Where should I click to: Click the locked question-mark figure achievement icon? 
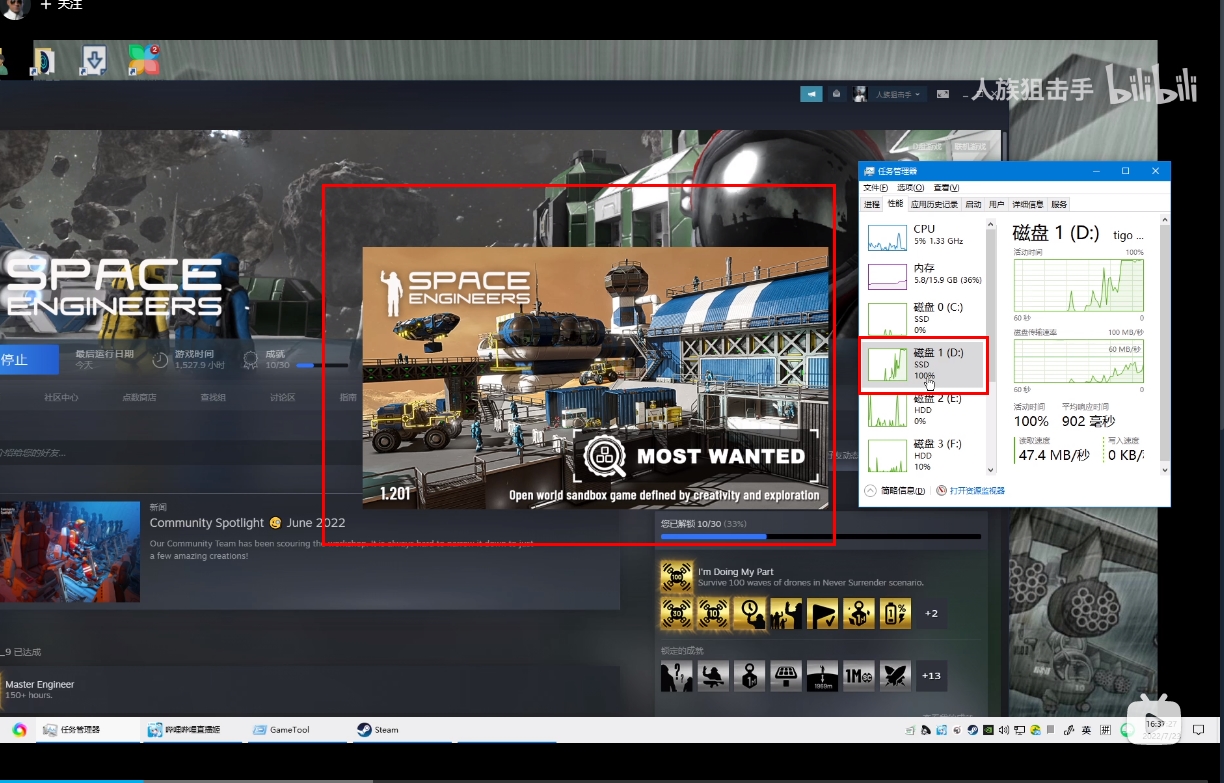click(677, 676)
